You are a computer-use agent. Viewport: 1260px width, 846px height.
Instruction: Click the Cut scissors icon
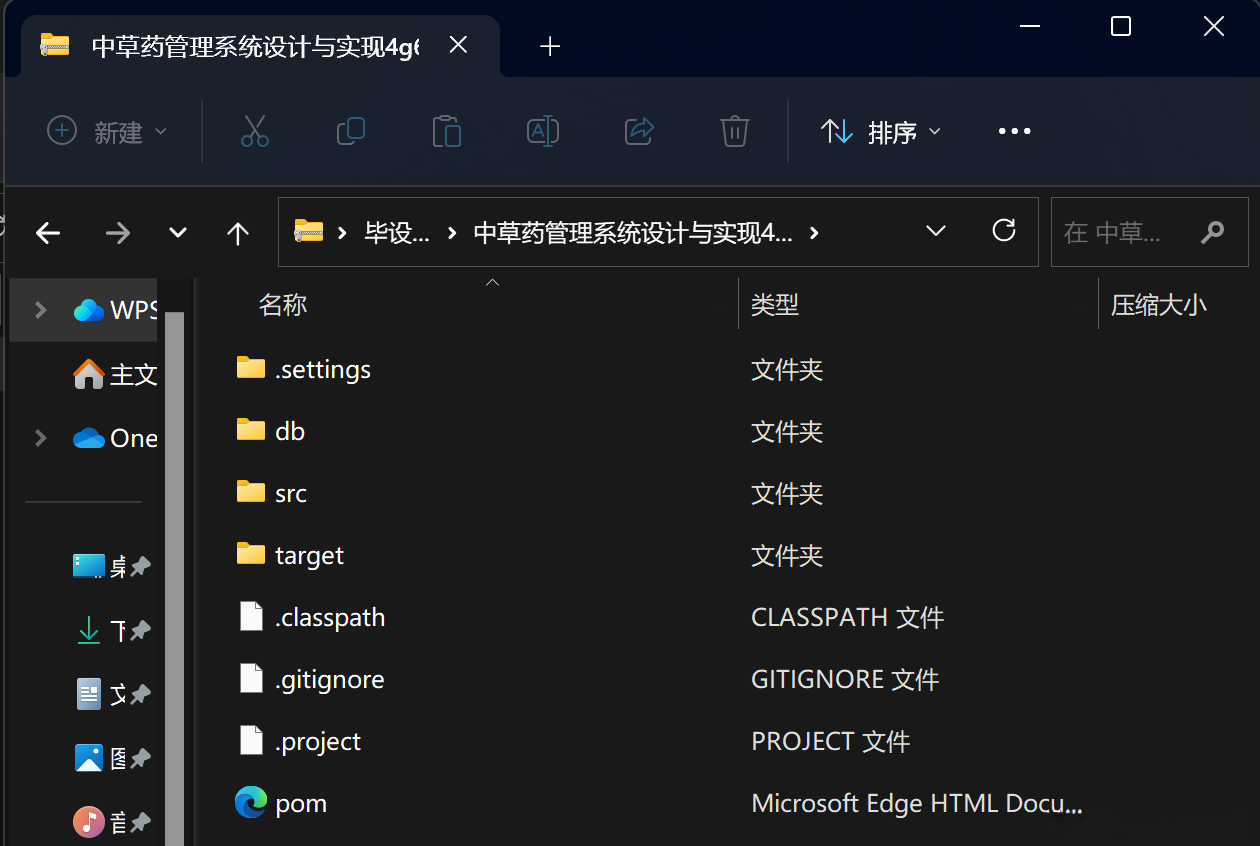pyautogui.click(x=255, y=131)
